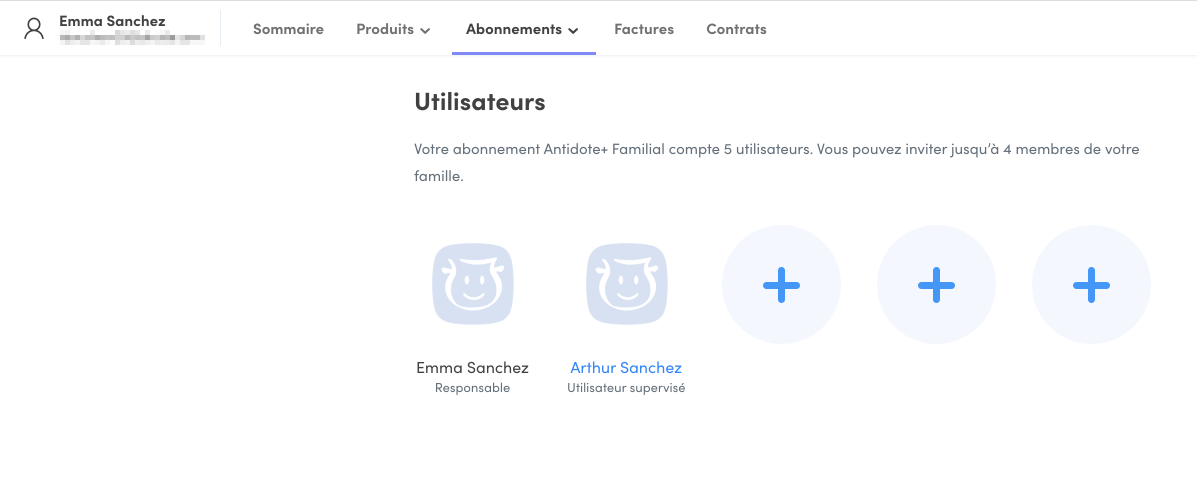Click Emma Sanchez's avatar icon
Screen dimensions: 1197x494
pyautogui.click(x=472, y=285)
